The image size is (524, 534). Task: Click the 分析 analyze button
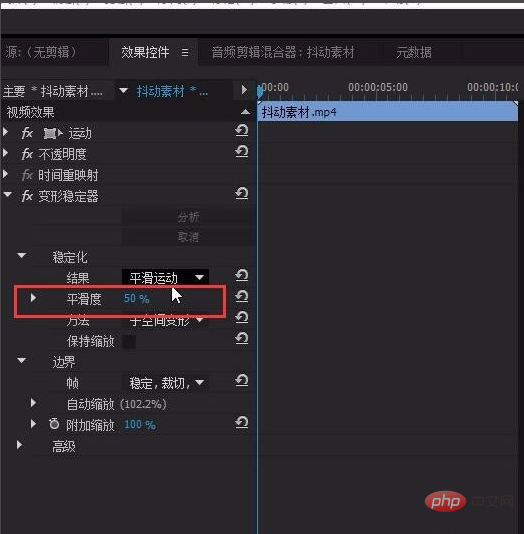[188, 217]
